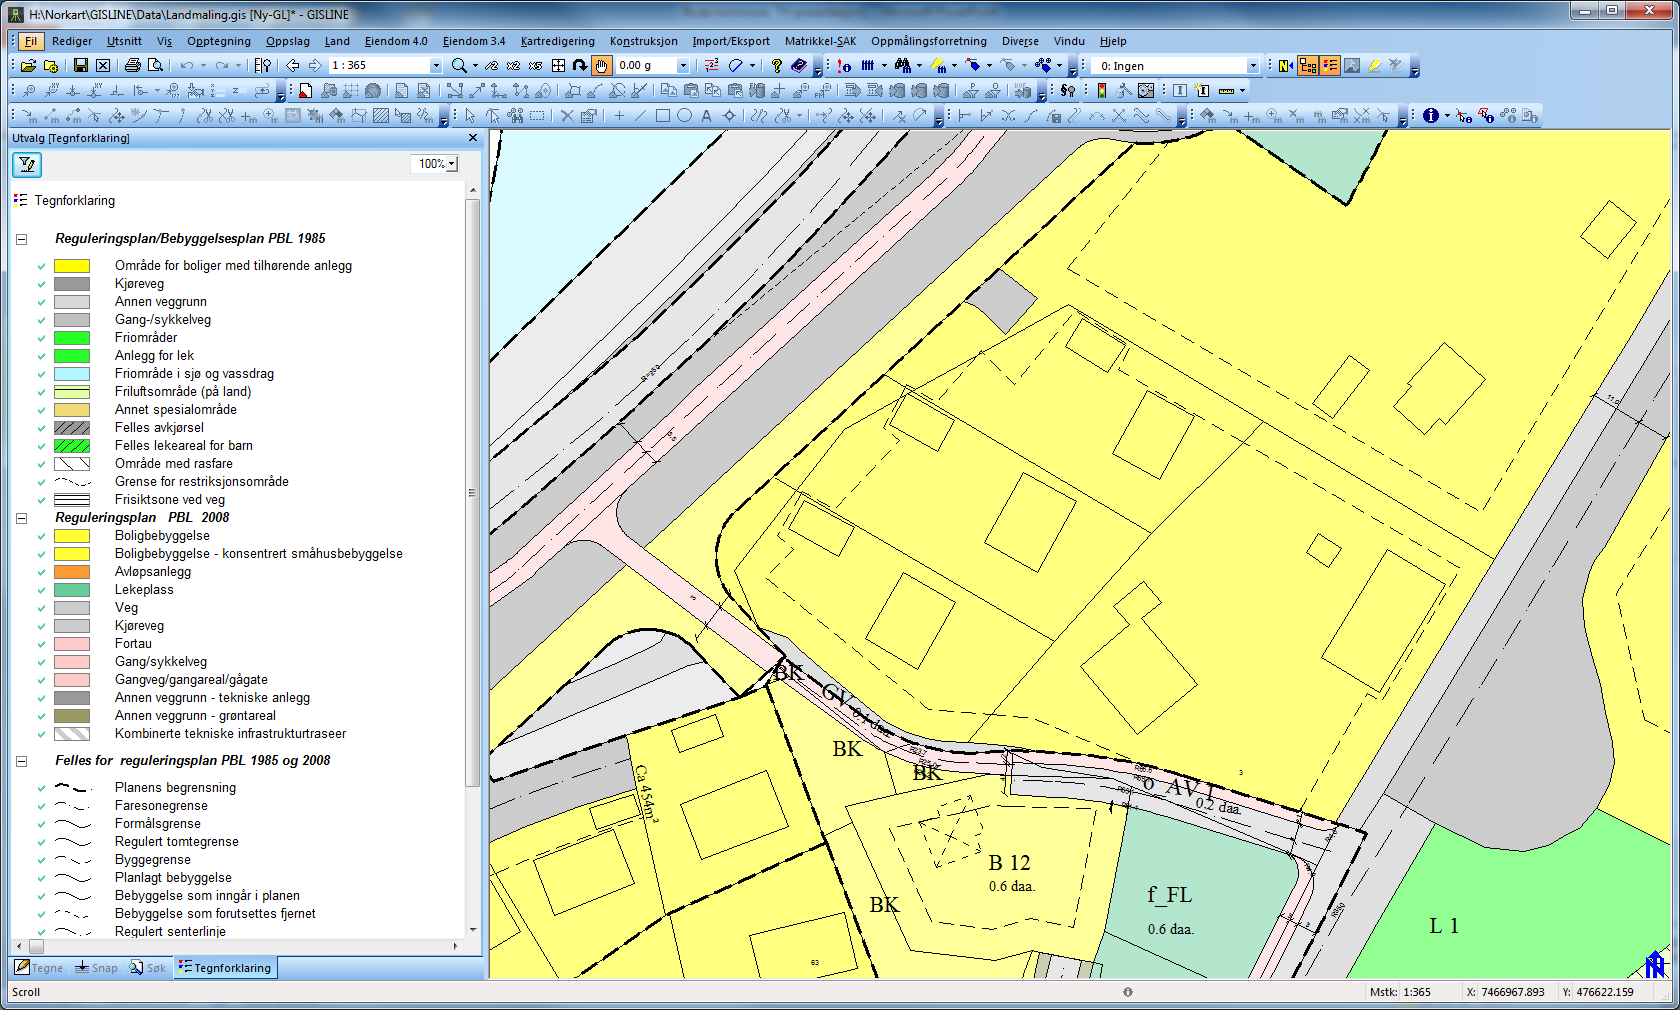The height and width of the screenshot is (1010, 1680).
Task: Open the Kartredigering menu
Action: click(x=557, y=41)
